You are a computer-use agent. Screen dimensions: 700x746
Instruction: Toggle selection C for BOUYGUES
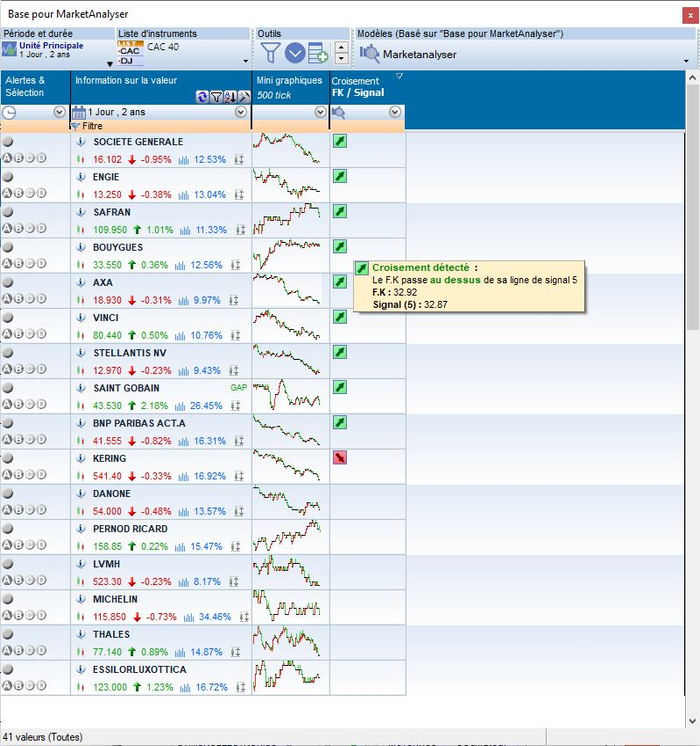tap(30, 264)
